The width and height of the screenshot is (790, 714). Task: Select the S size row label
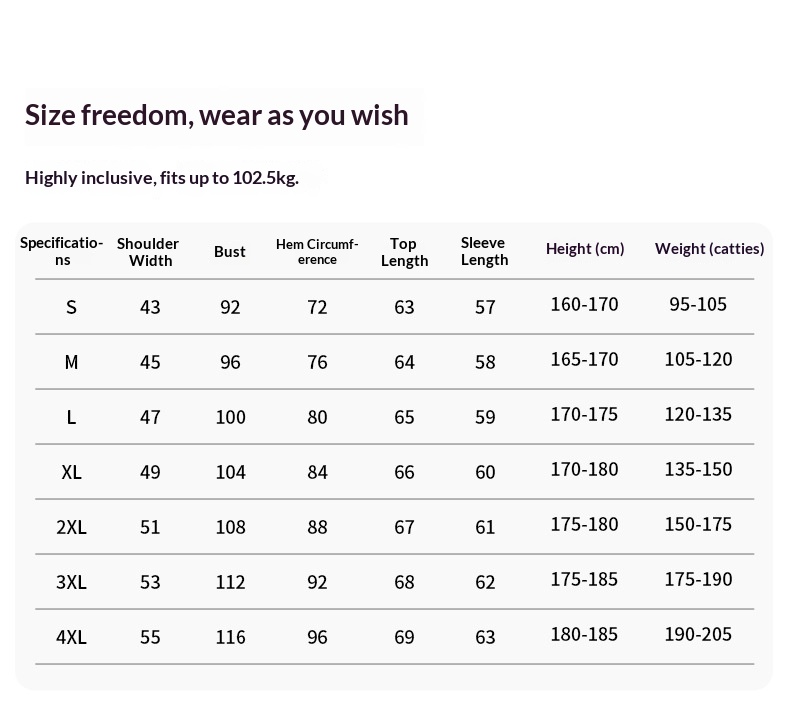click(x=71, y=307)
